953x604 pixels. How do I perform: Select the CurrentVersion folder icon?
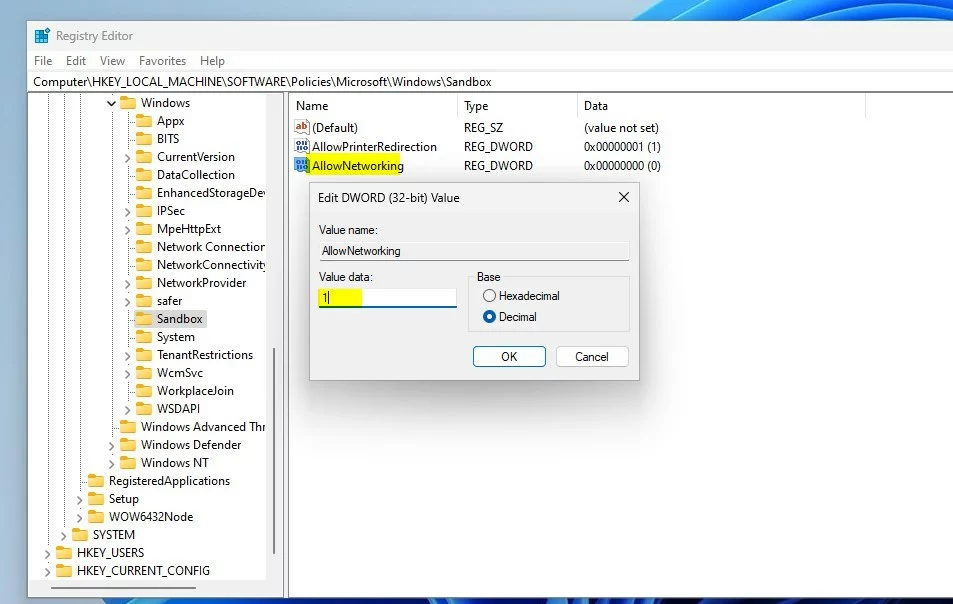144,157
